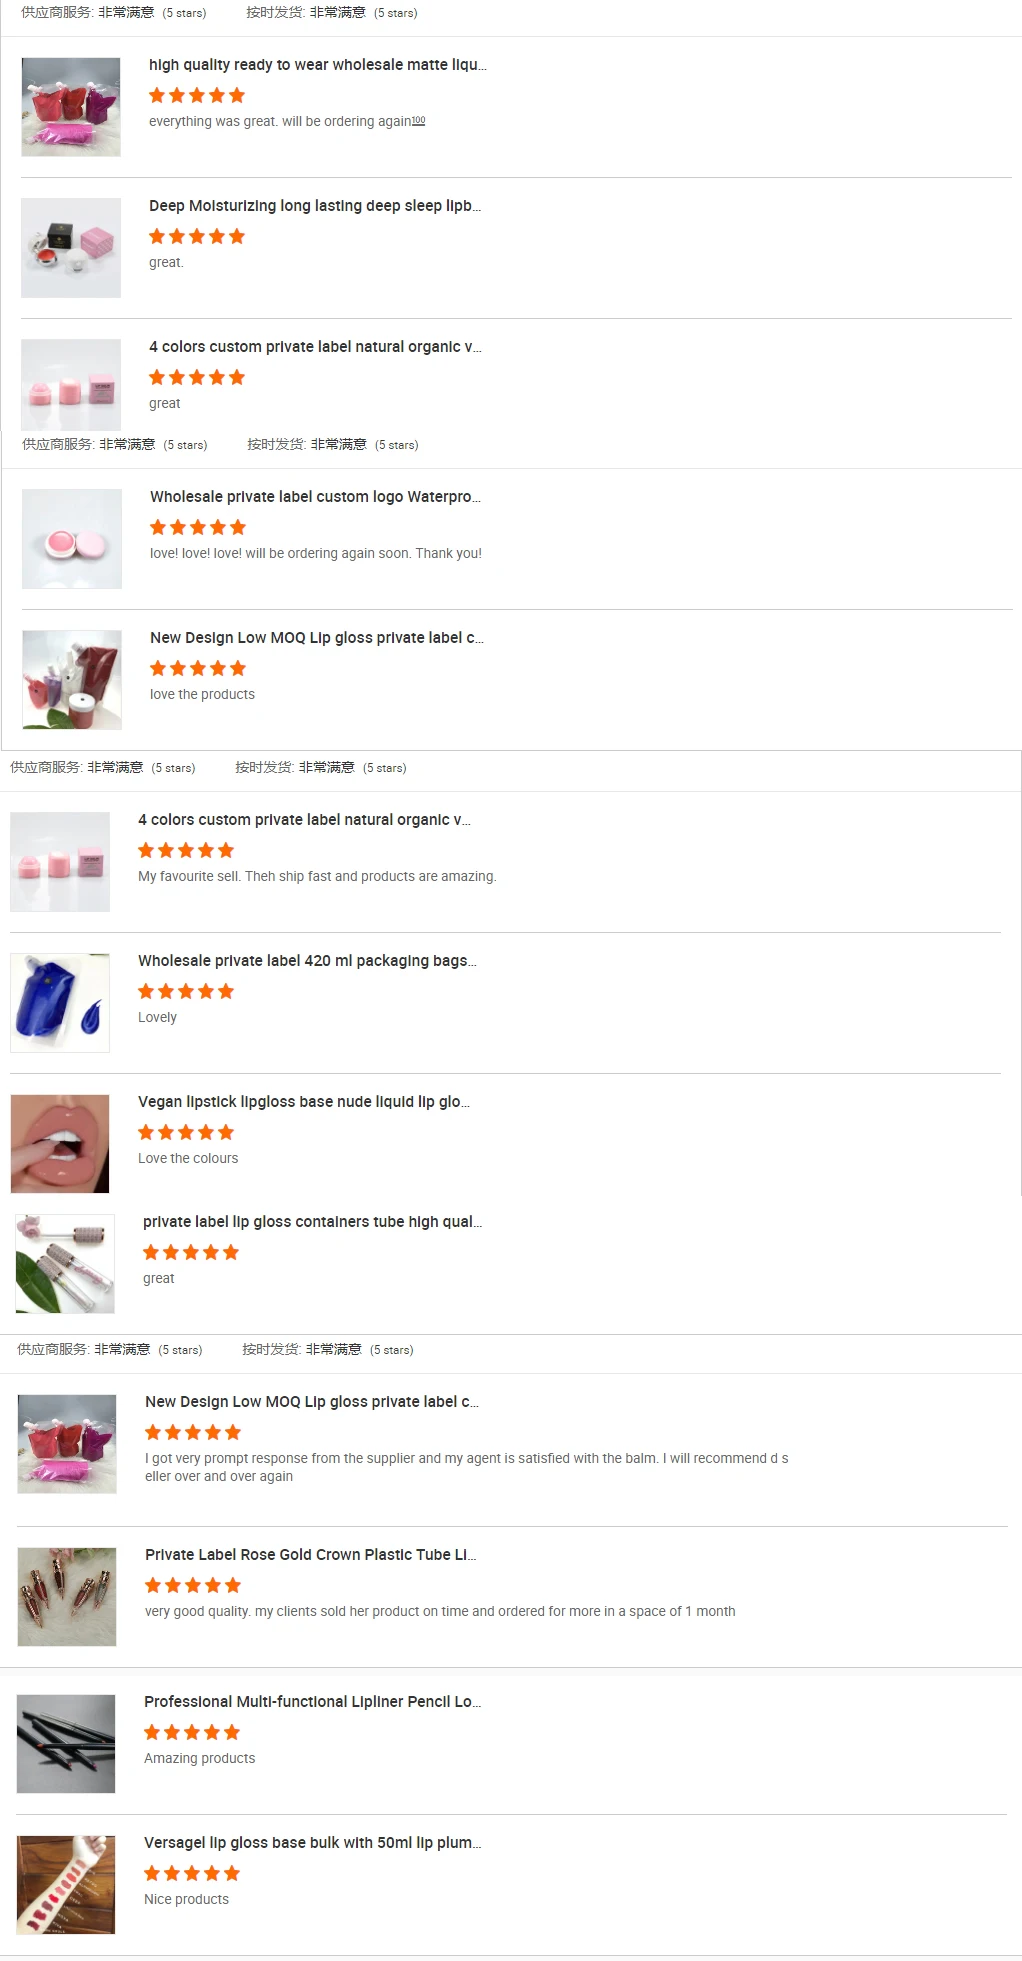Click the lipliner pencil product image
Viewport: 1022px width, 1961px height.
(66, 1744)
